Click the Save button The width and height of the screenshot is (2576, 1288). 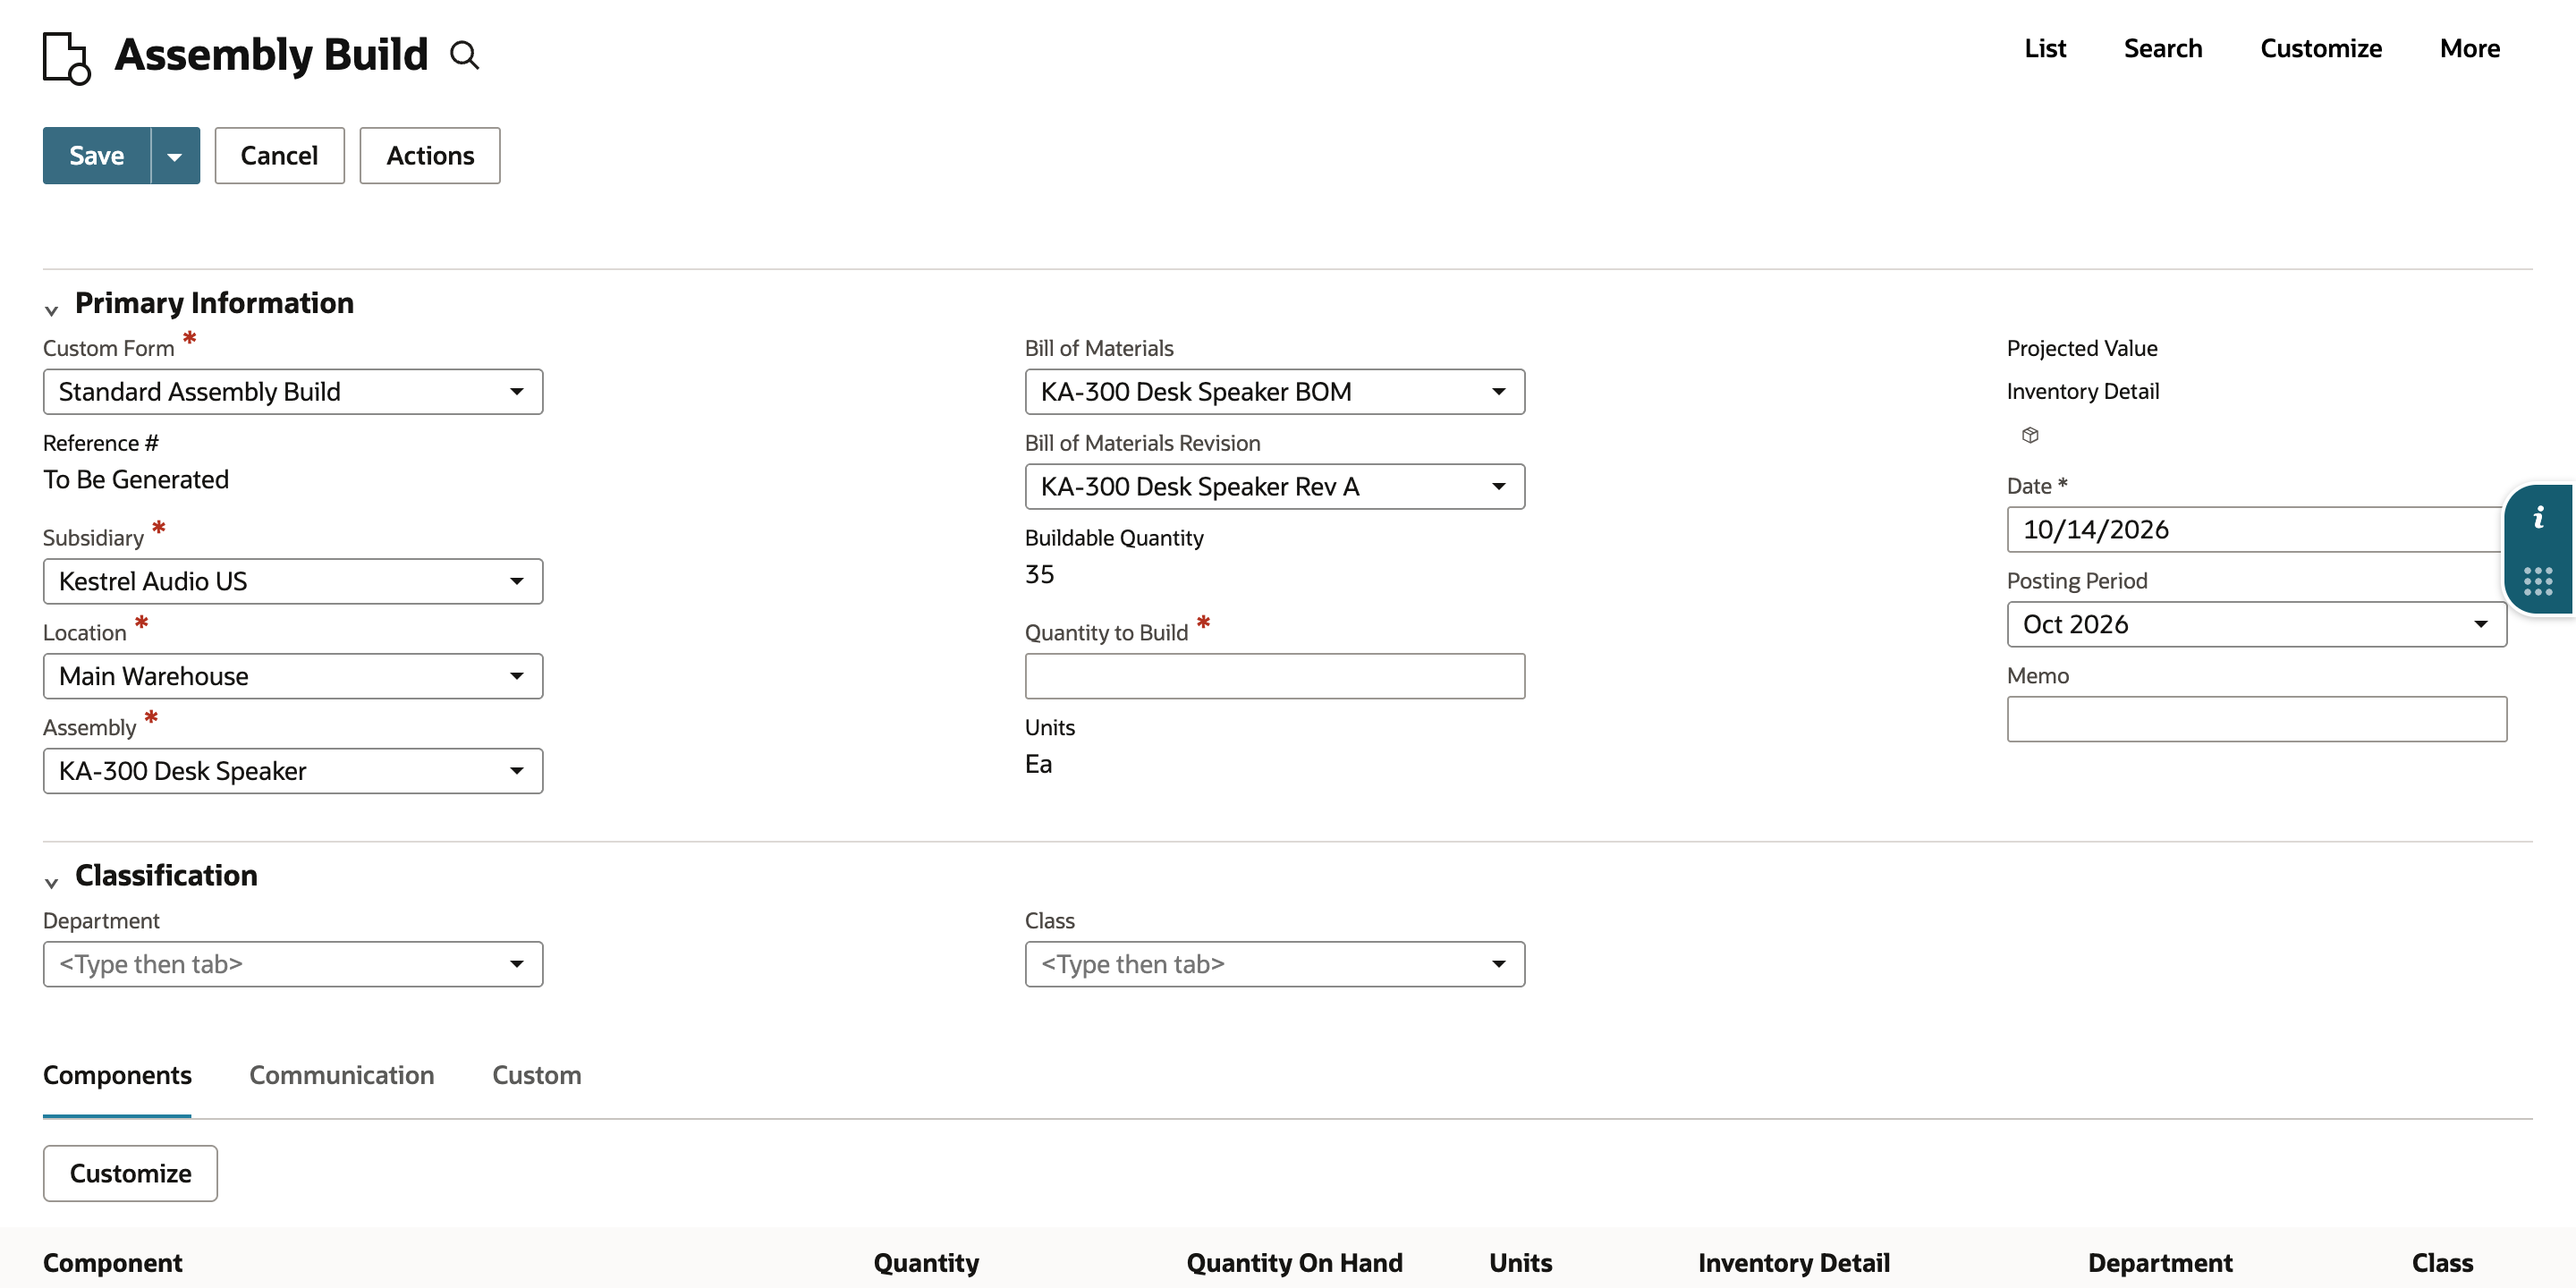point(97,156)
